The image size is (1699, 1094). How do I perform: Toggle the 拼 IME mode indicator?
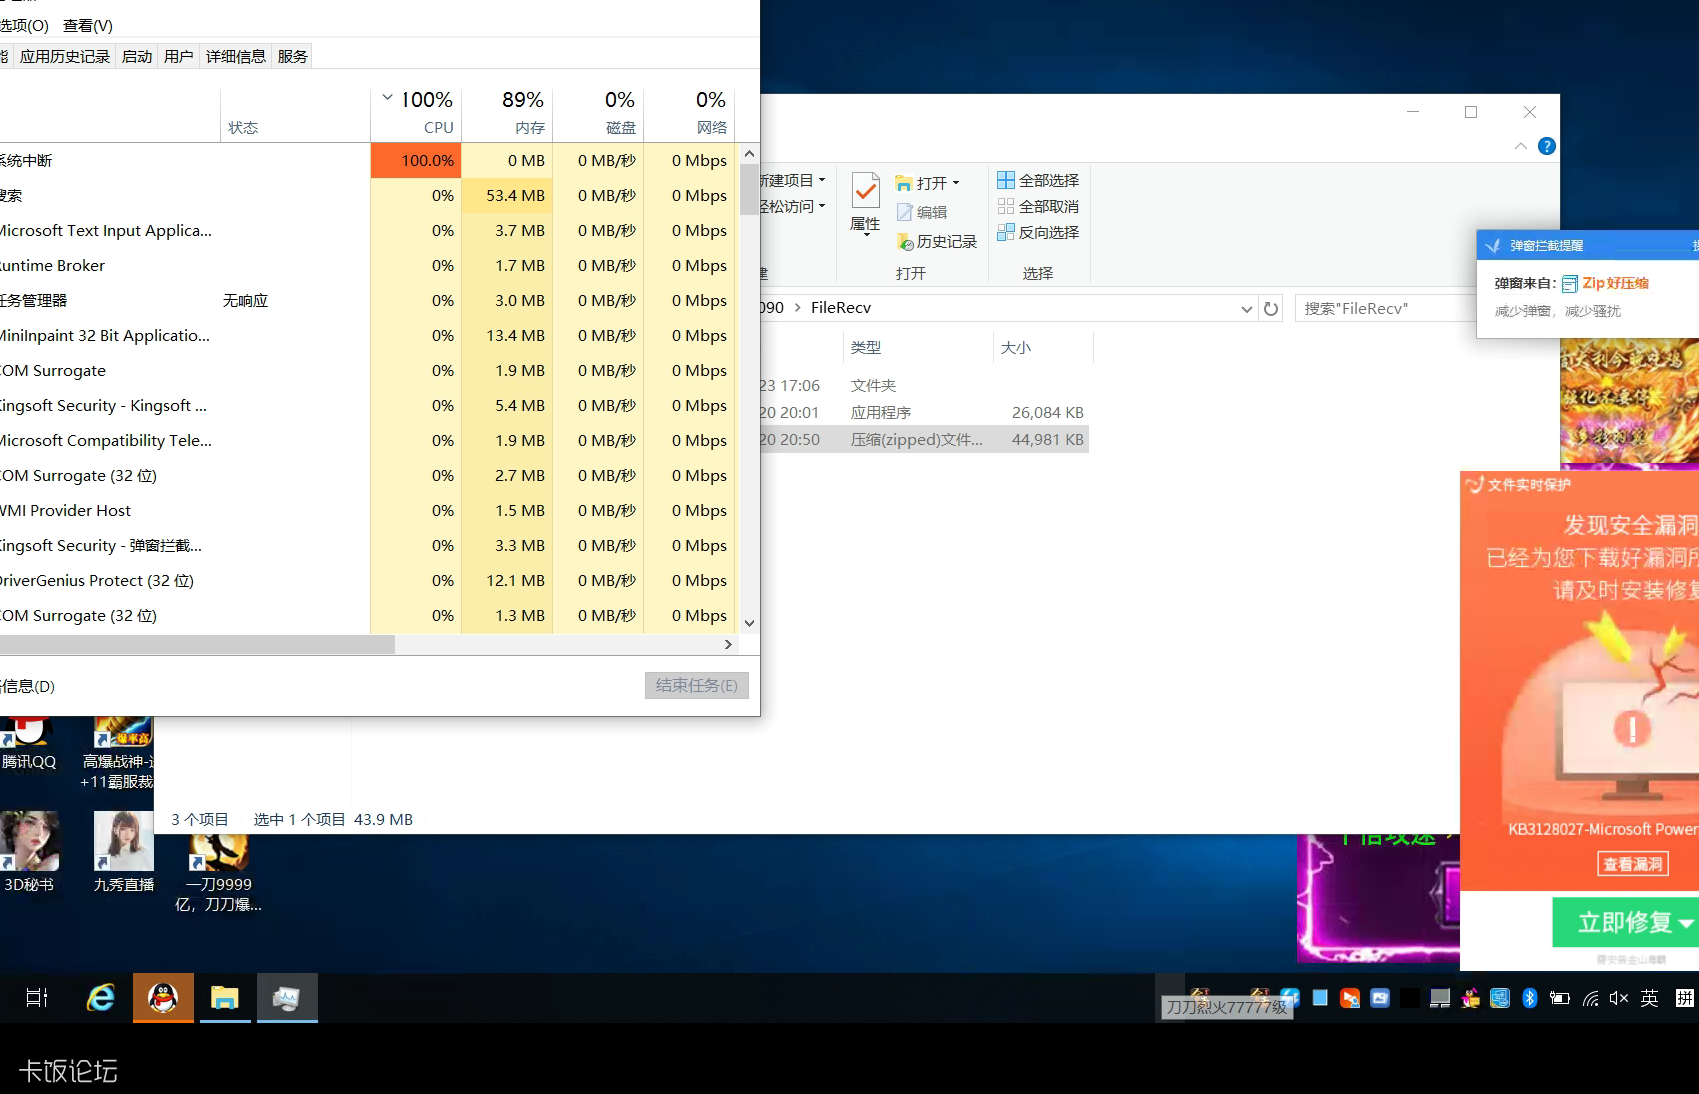[1685, 997]
